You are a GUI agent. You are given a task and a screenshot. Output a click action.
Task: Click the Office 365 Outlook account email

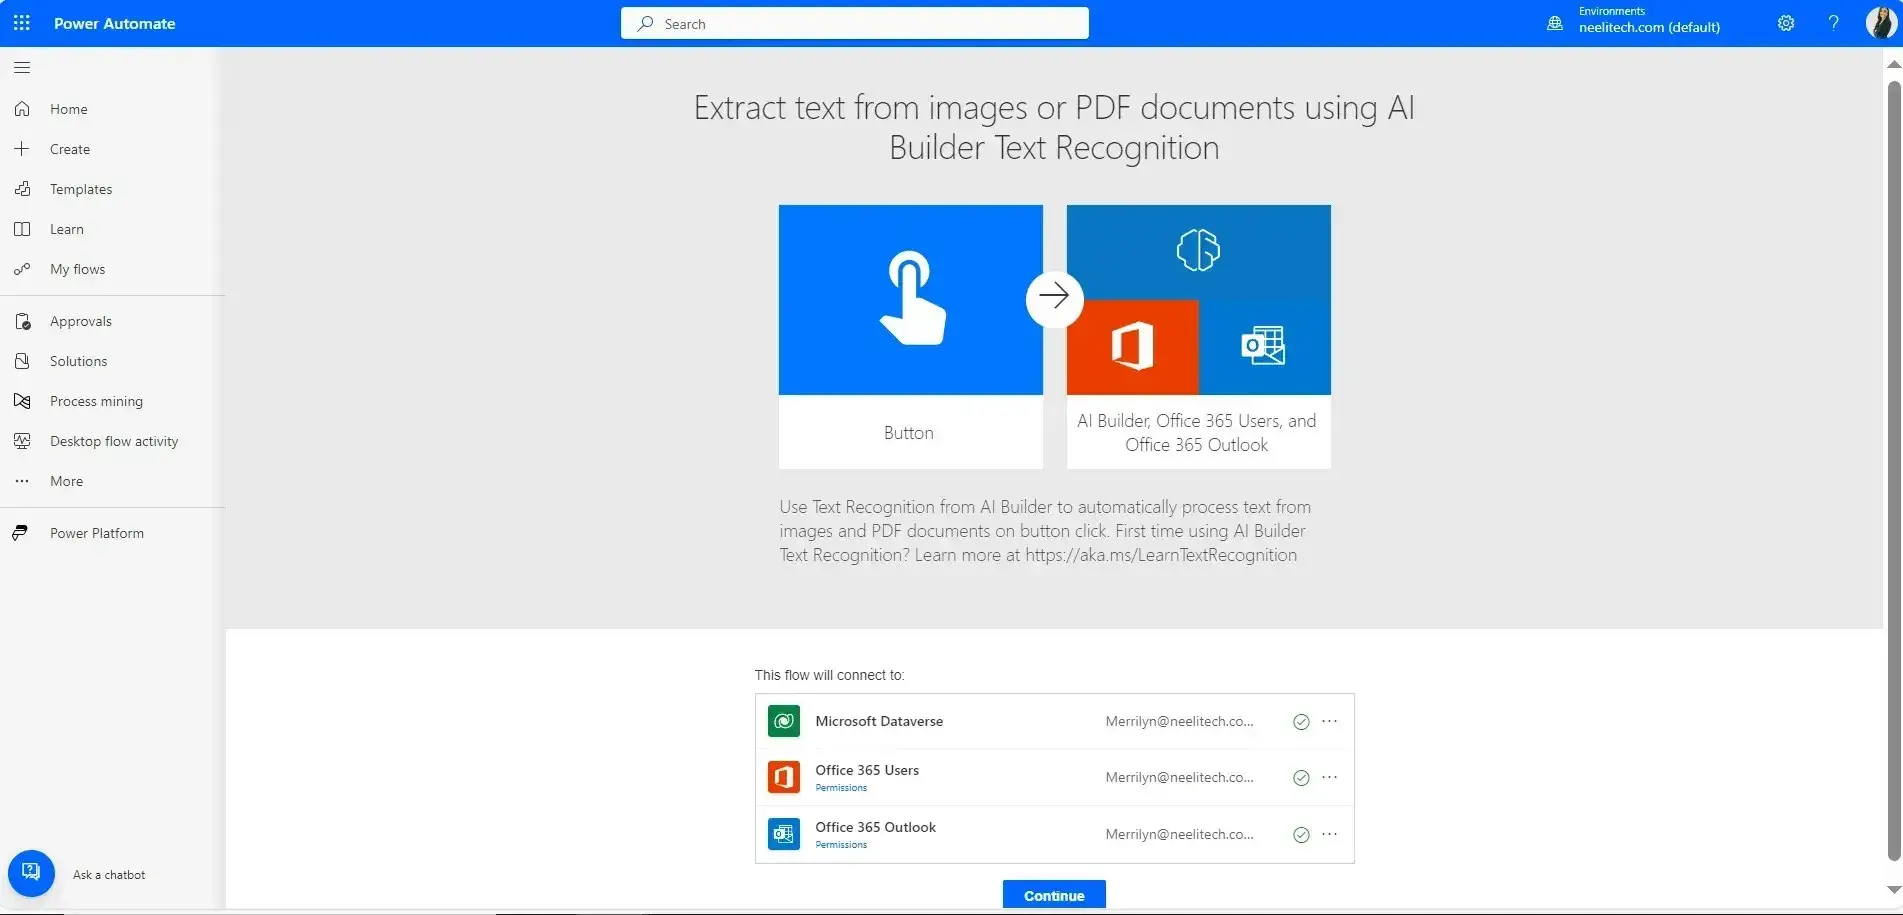pos(1179,834)
